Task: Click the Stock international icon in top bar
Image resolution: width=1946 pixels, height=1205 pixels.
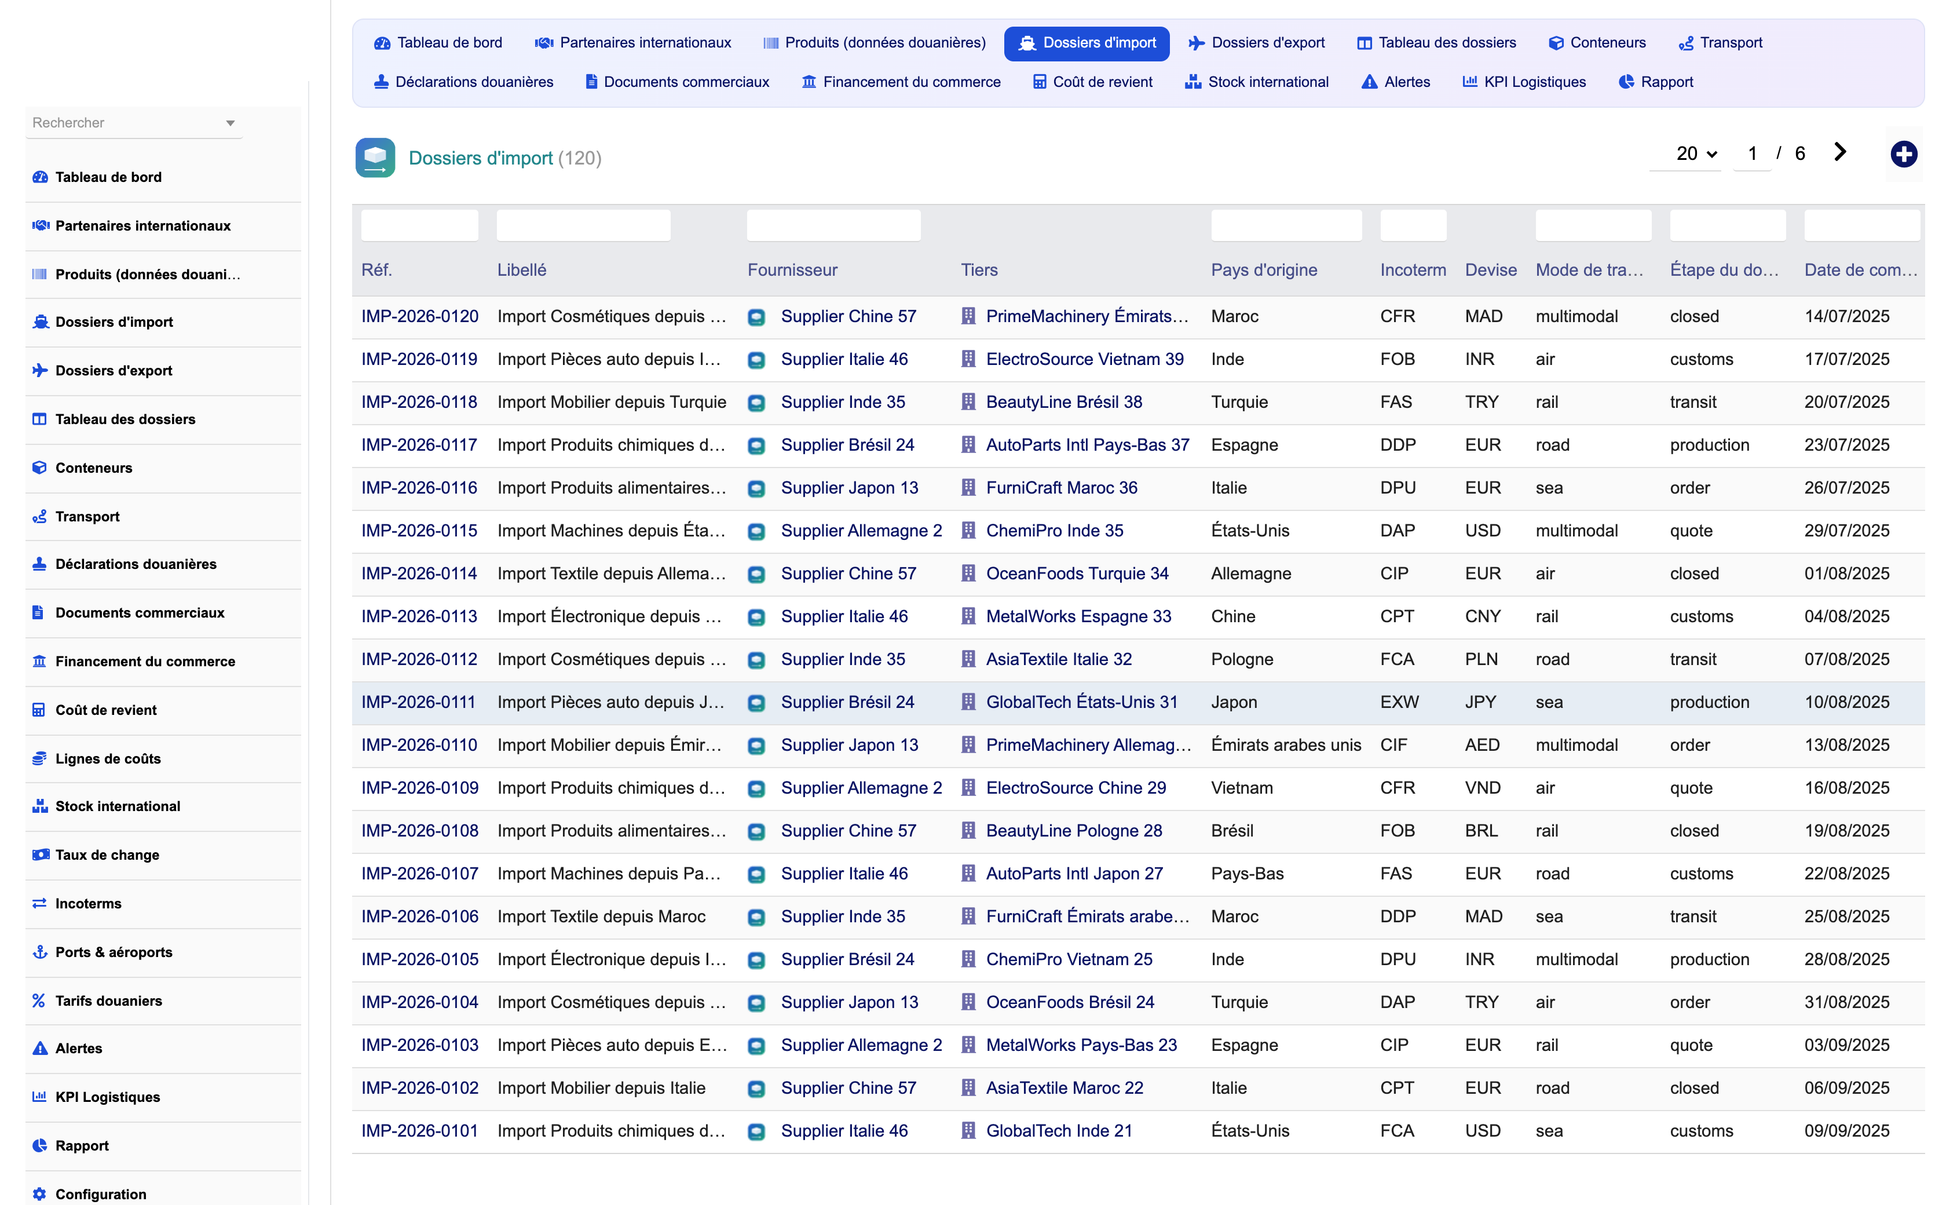Action: 1193,82
